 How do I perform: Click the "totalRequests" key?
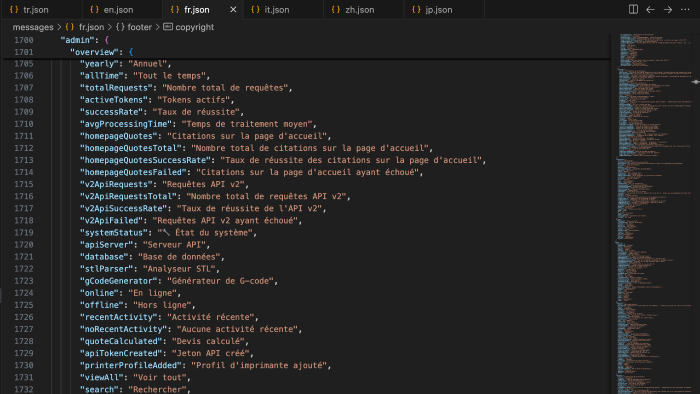pos(116,88)
